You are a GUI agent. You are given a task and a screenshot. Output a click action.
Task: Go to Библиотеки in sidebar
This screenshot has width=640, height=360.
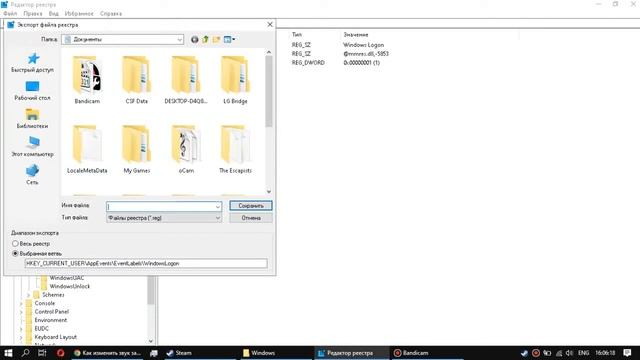click(x=32, y=119)
